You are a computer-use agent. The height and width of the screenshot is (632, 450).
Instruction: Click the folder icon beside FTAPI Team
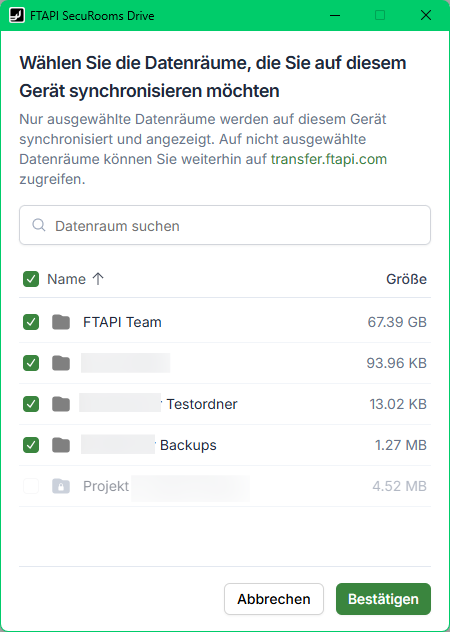coord(61,322)
